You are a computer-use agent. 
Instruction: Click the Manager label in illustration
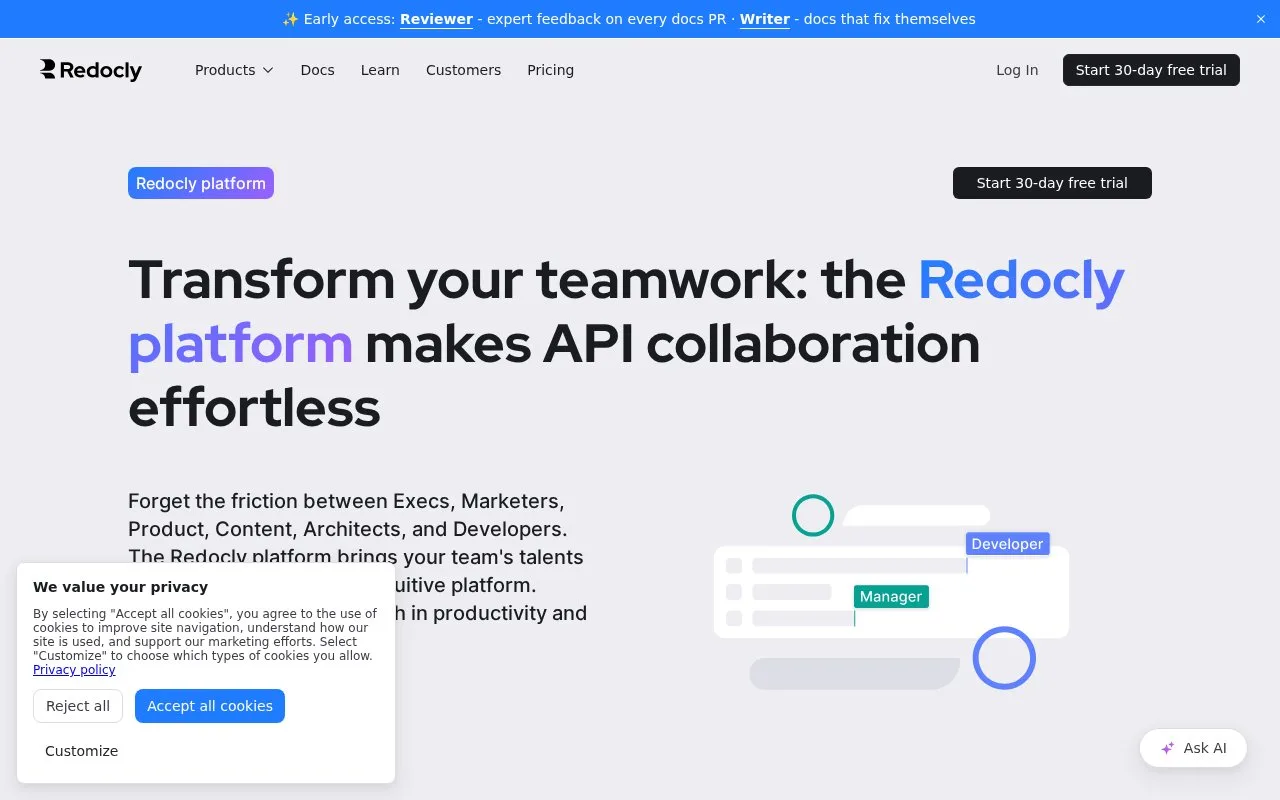pyautogui.click(x=891, y=597)
